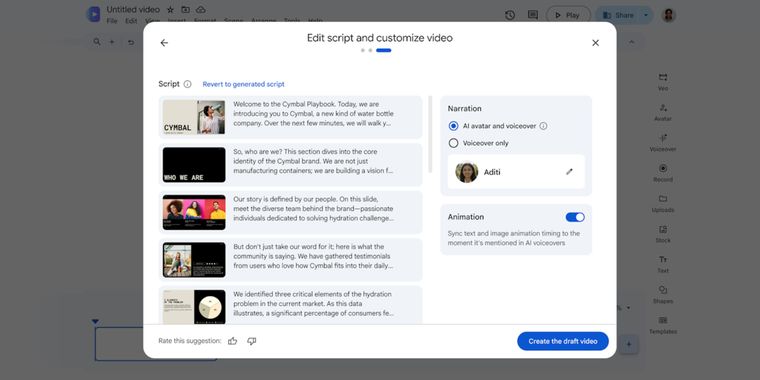This screenshot has width=760, height=380.
Task: Open the Avatar sidebar tool
Action: [663, 112]
